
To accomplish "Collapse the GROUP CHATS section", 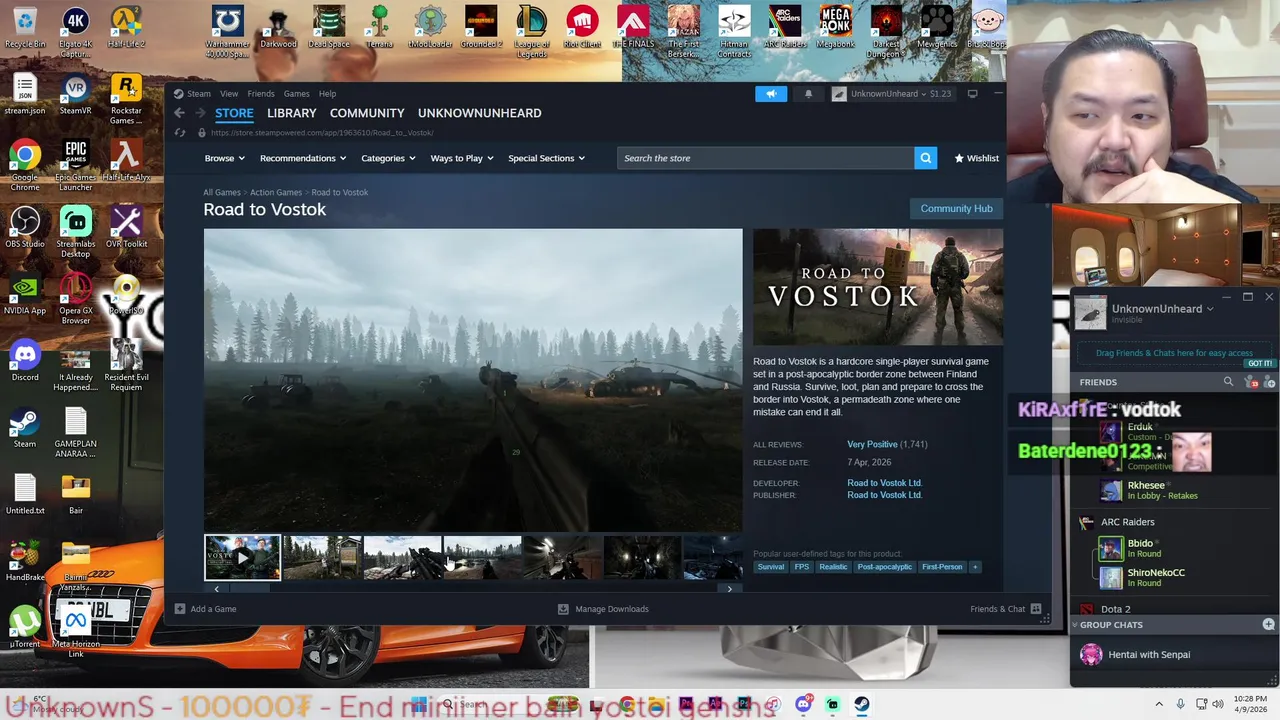I will coord(1075,625).
